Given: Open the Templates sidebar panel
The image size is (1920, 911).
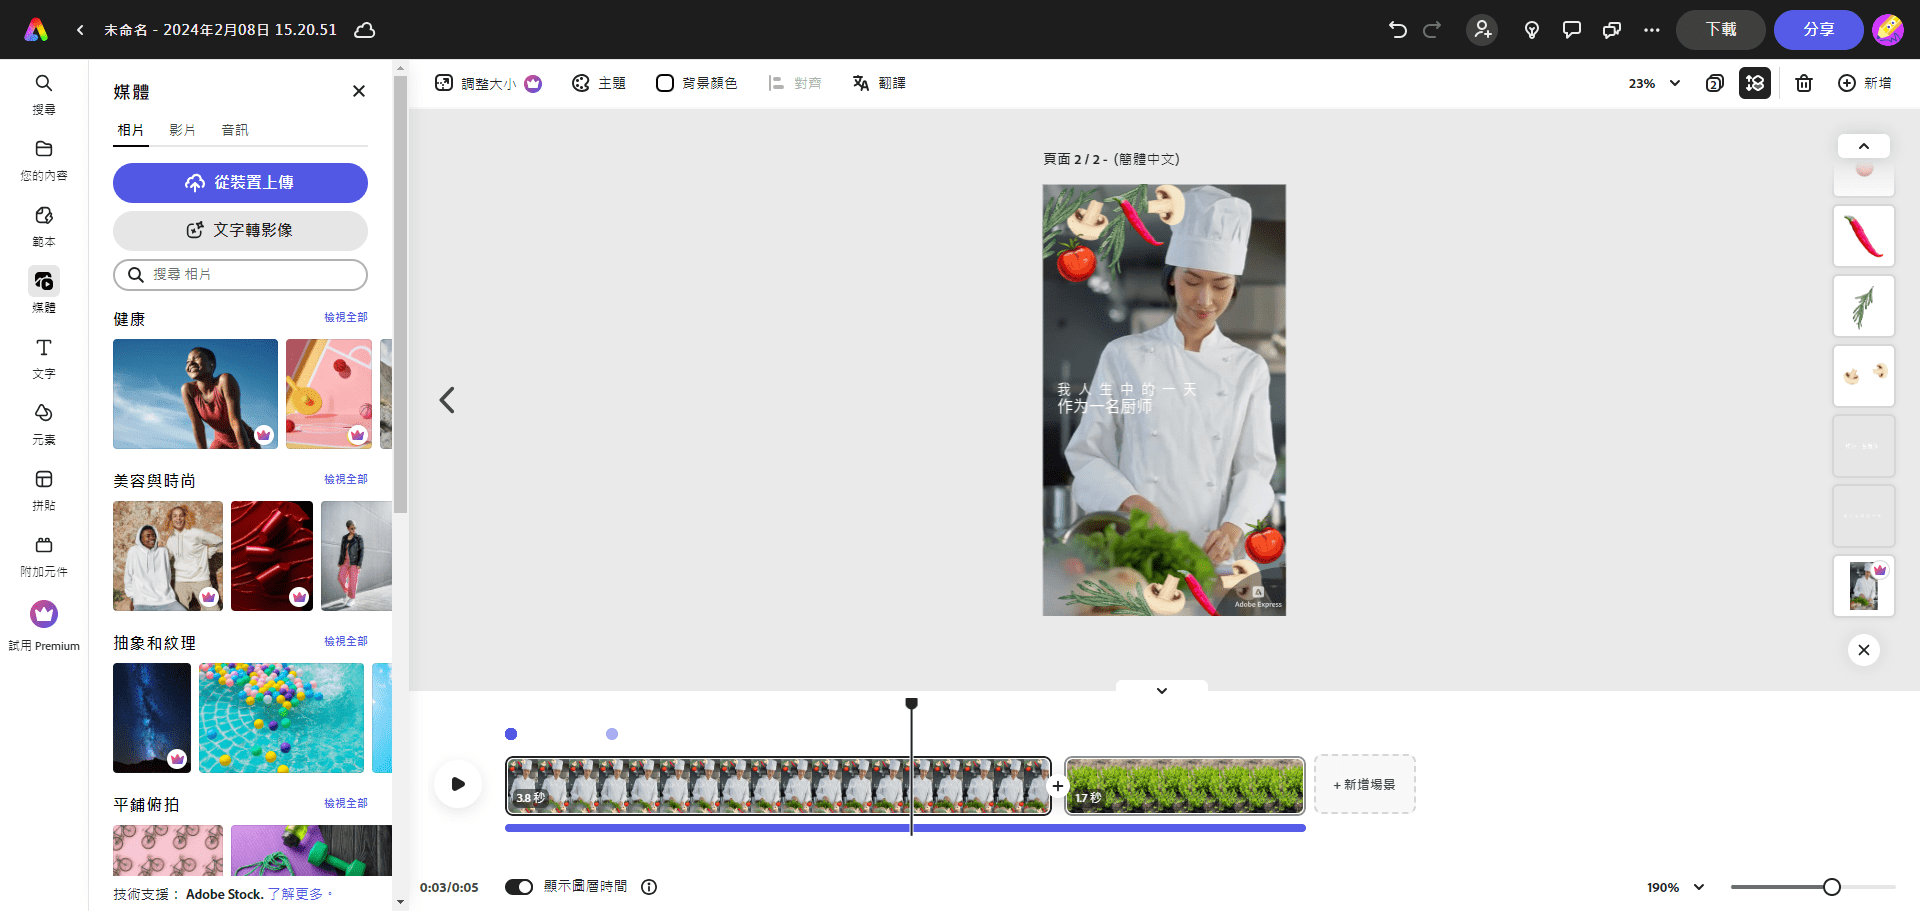Looking at the screenshot, I should [x=44, y=226].
